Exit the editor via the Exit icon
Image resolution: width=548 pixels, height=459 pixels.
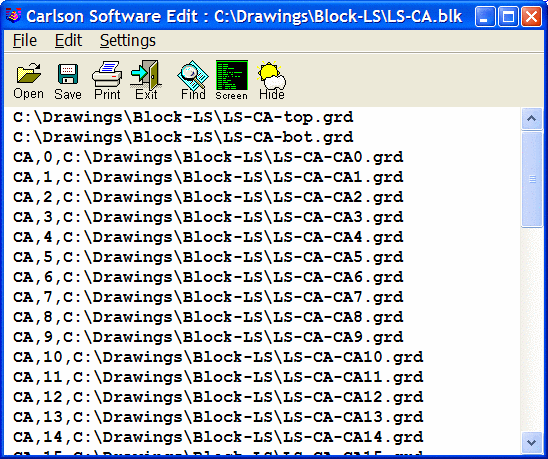point(146,80)
